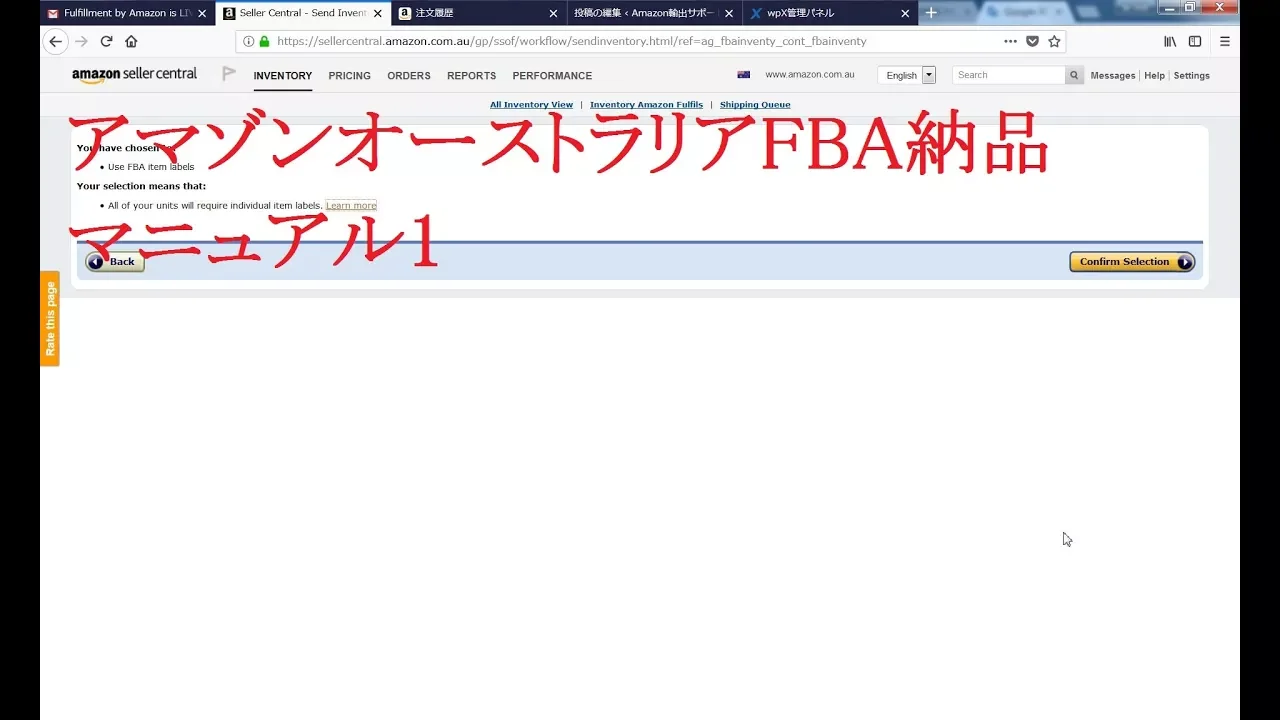1280x720 pixels.
Task: Close the 注文履歴 tab
Action: click(x=553, y=13)
